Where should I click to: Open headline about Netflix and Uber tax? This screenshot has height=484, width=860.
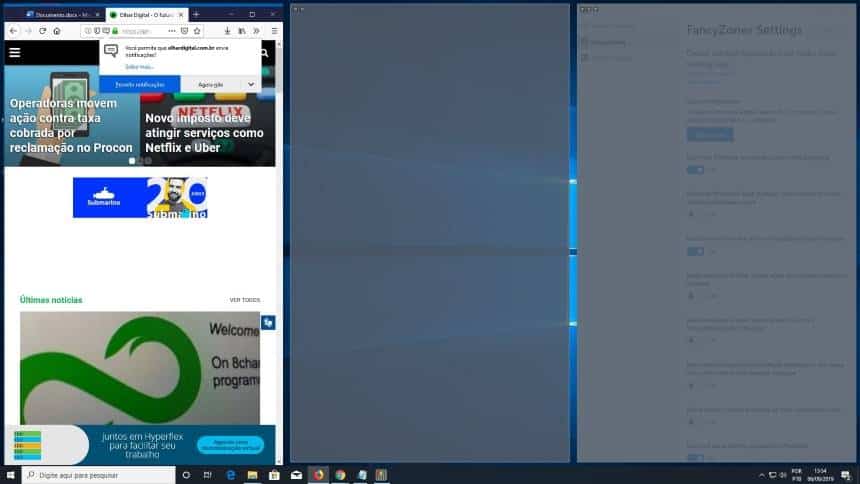pos(204,133)
